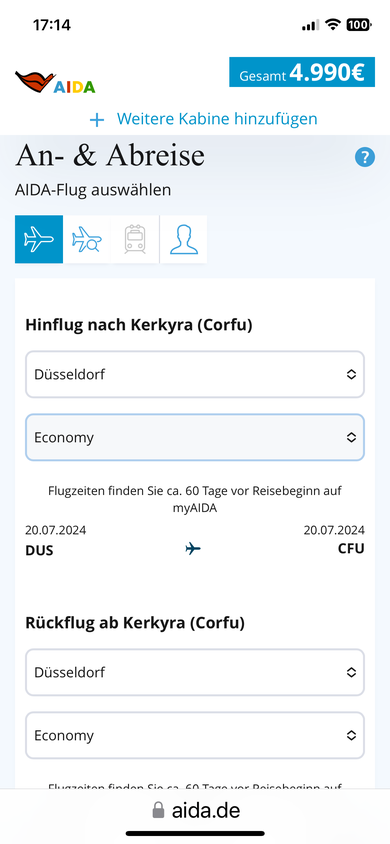Screen dimensions: 390x844
Task: Tap the battery indicator in status bar
Action: [x=358, y=24]
